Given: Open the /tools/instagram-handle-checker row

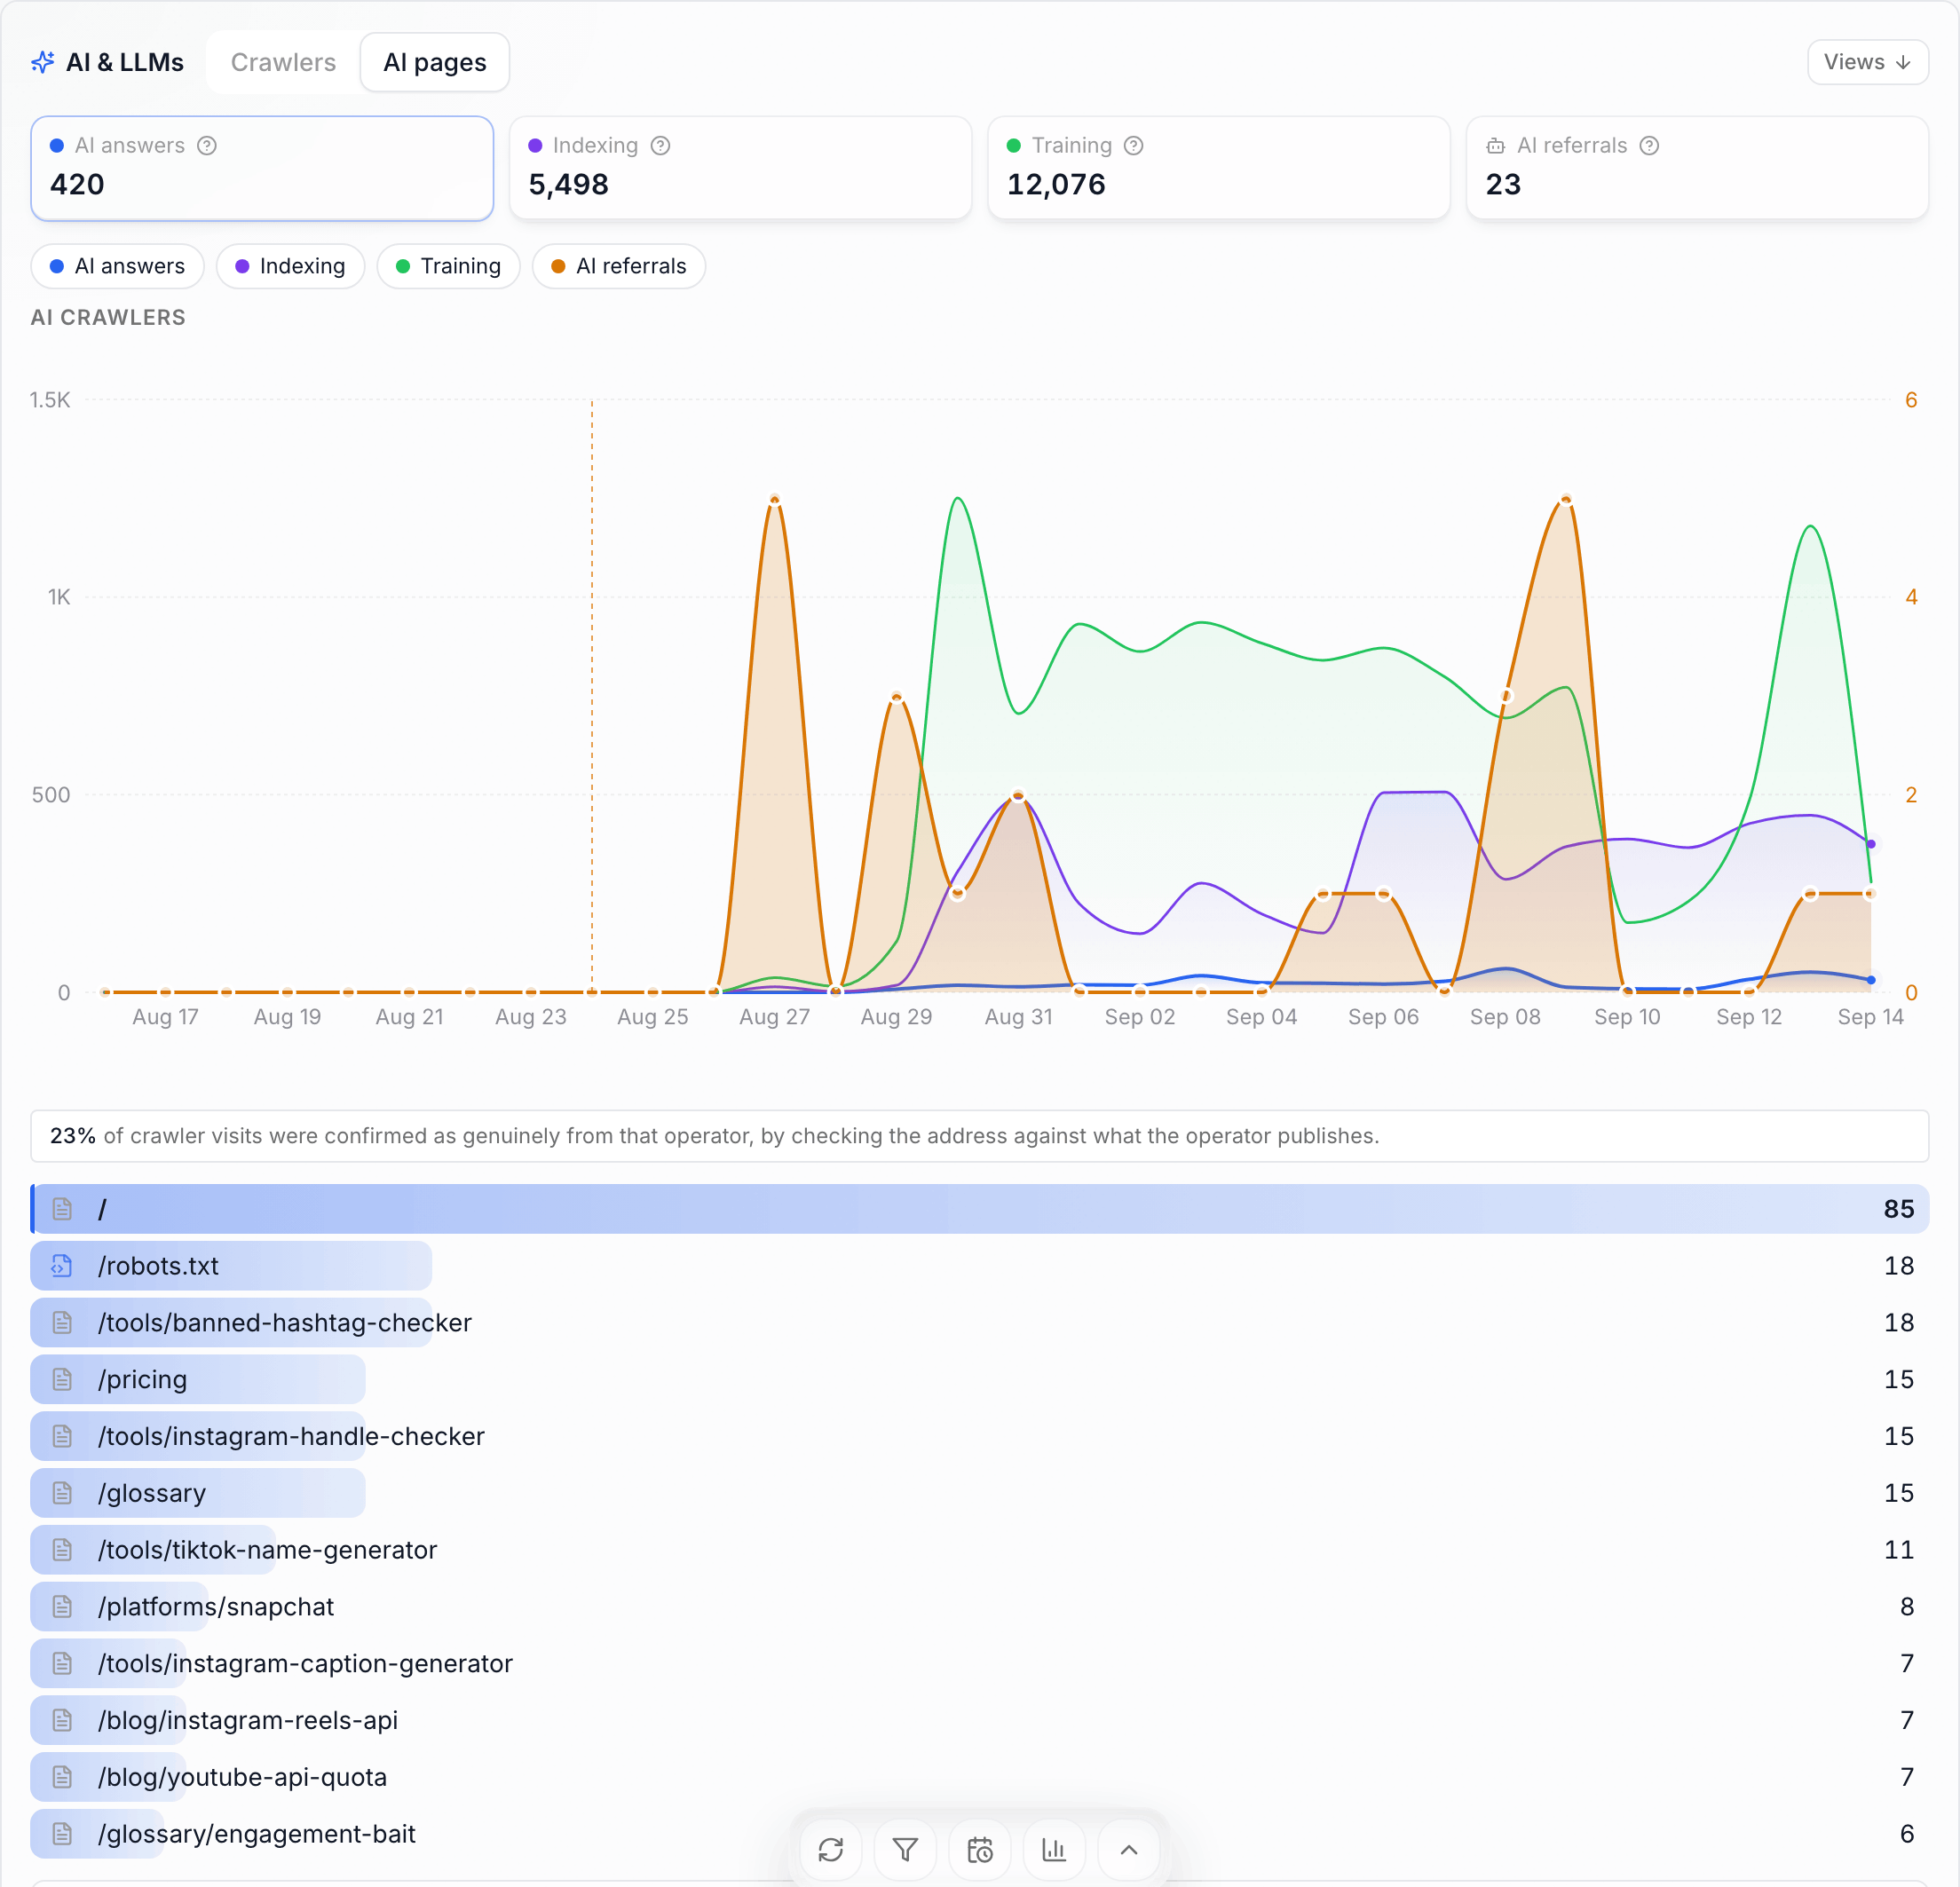Looking at the screenshot, I should (x=980, y=1437).
